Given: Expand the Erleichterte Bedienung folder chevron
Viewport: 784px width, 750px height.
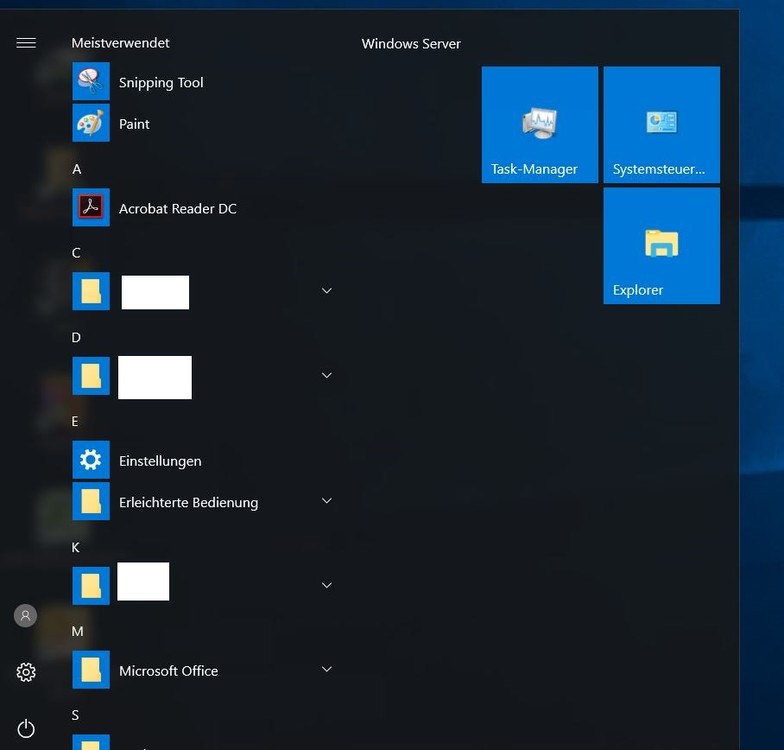Looking at the screenshot, I should [326, 501].
